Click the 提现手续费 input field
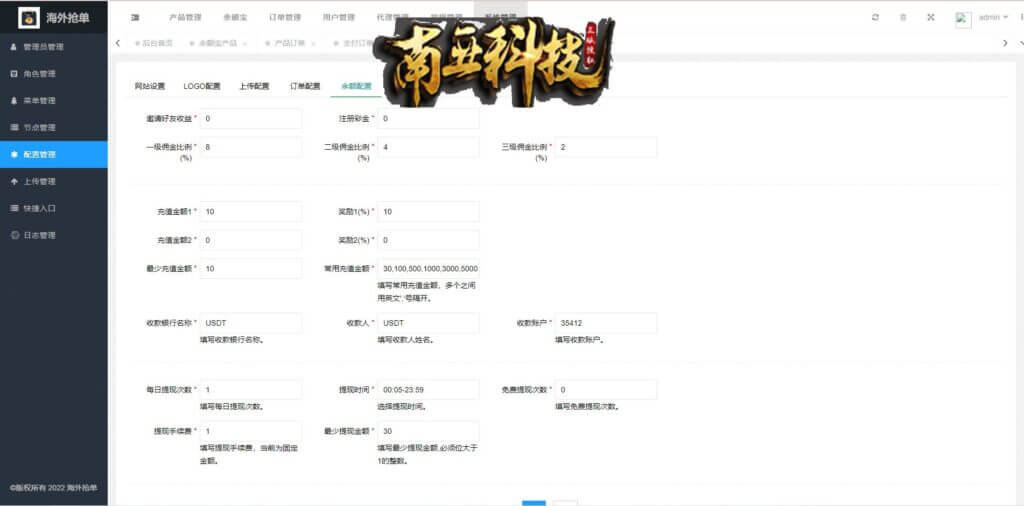 coord(251,431)
